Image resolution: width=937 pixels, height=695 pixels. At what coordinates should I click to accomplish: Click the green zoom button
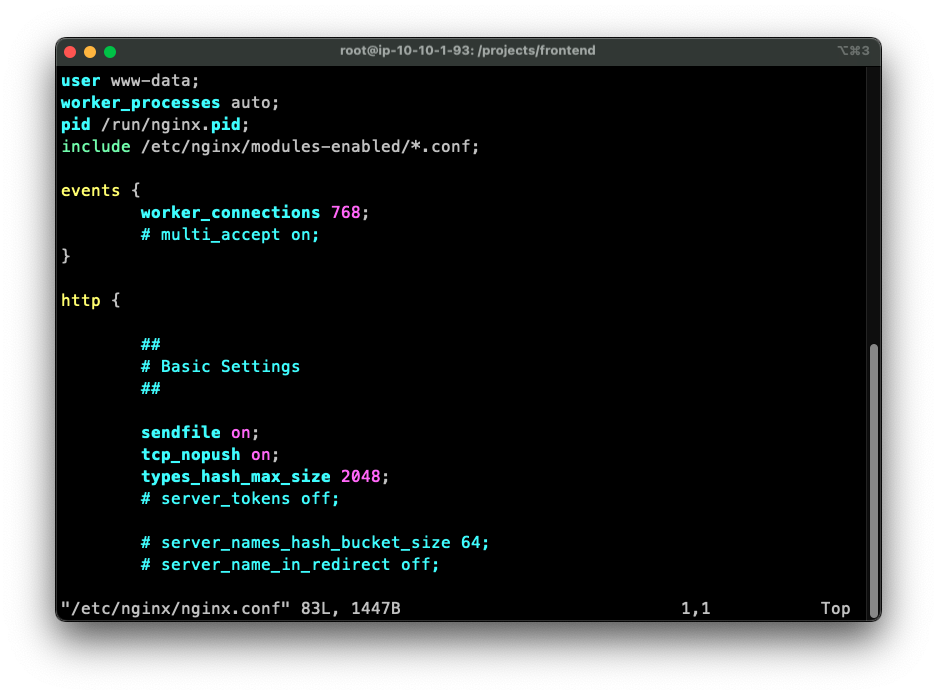tap(109, 50)
